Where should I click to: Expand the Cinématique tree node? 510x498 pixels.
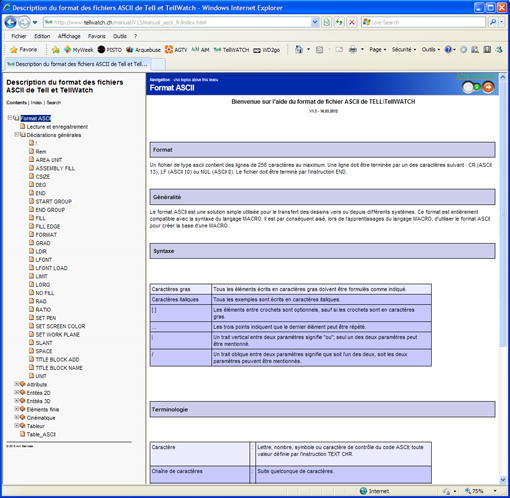pos(16,417)
